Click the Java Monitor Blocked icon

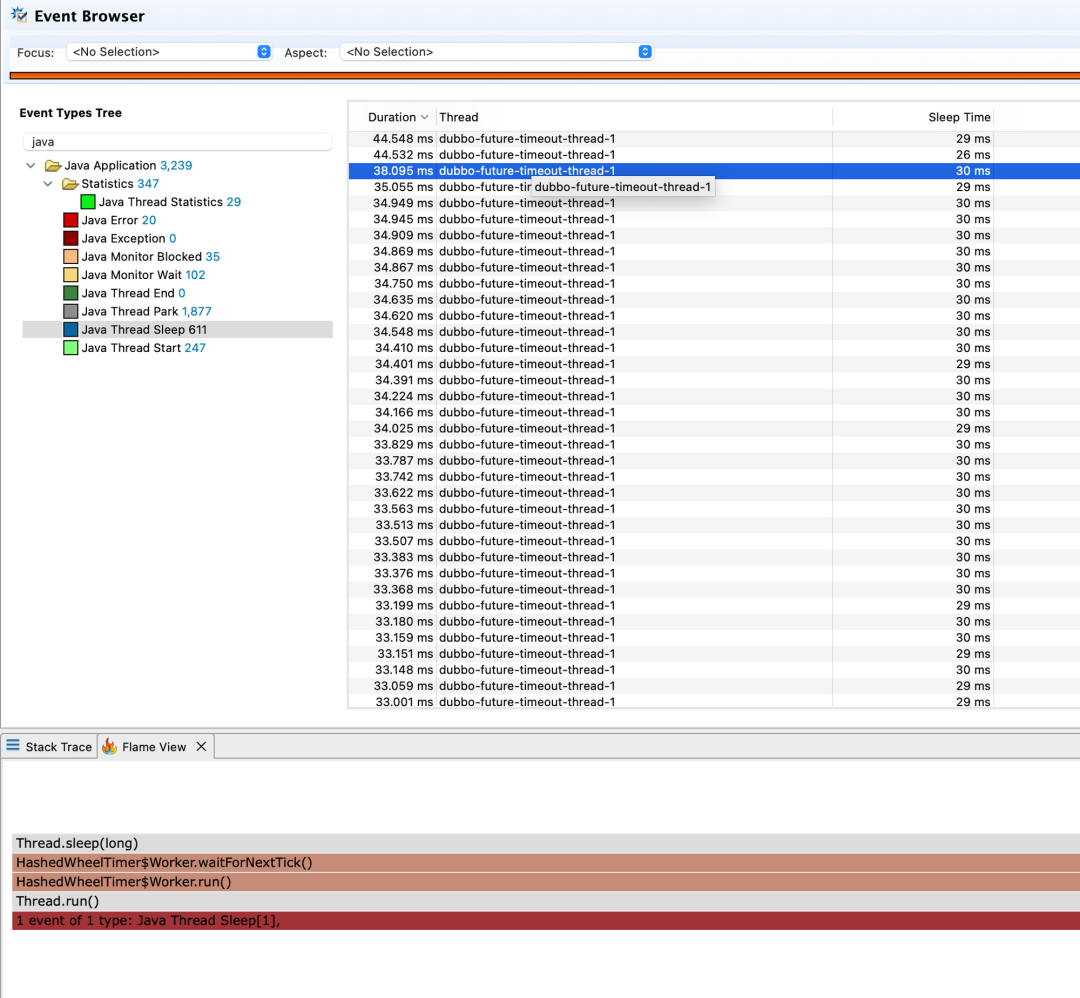click(70, 257)
